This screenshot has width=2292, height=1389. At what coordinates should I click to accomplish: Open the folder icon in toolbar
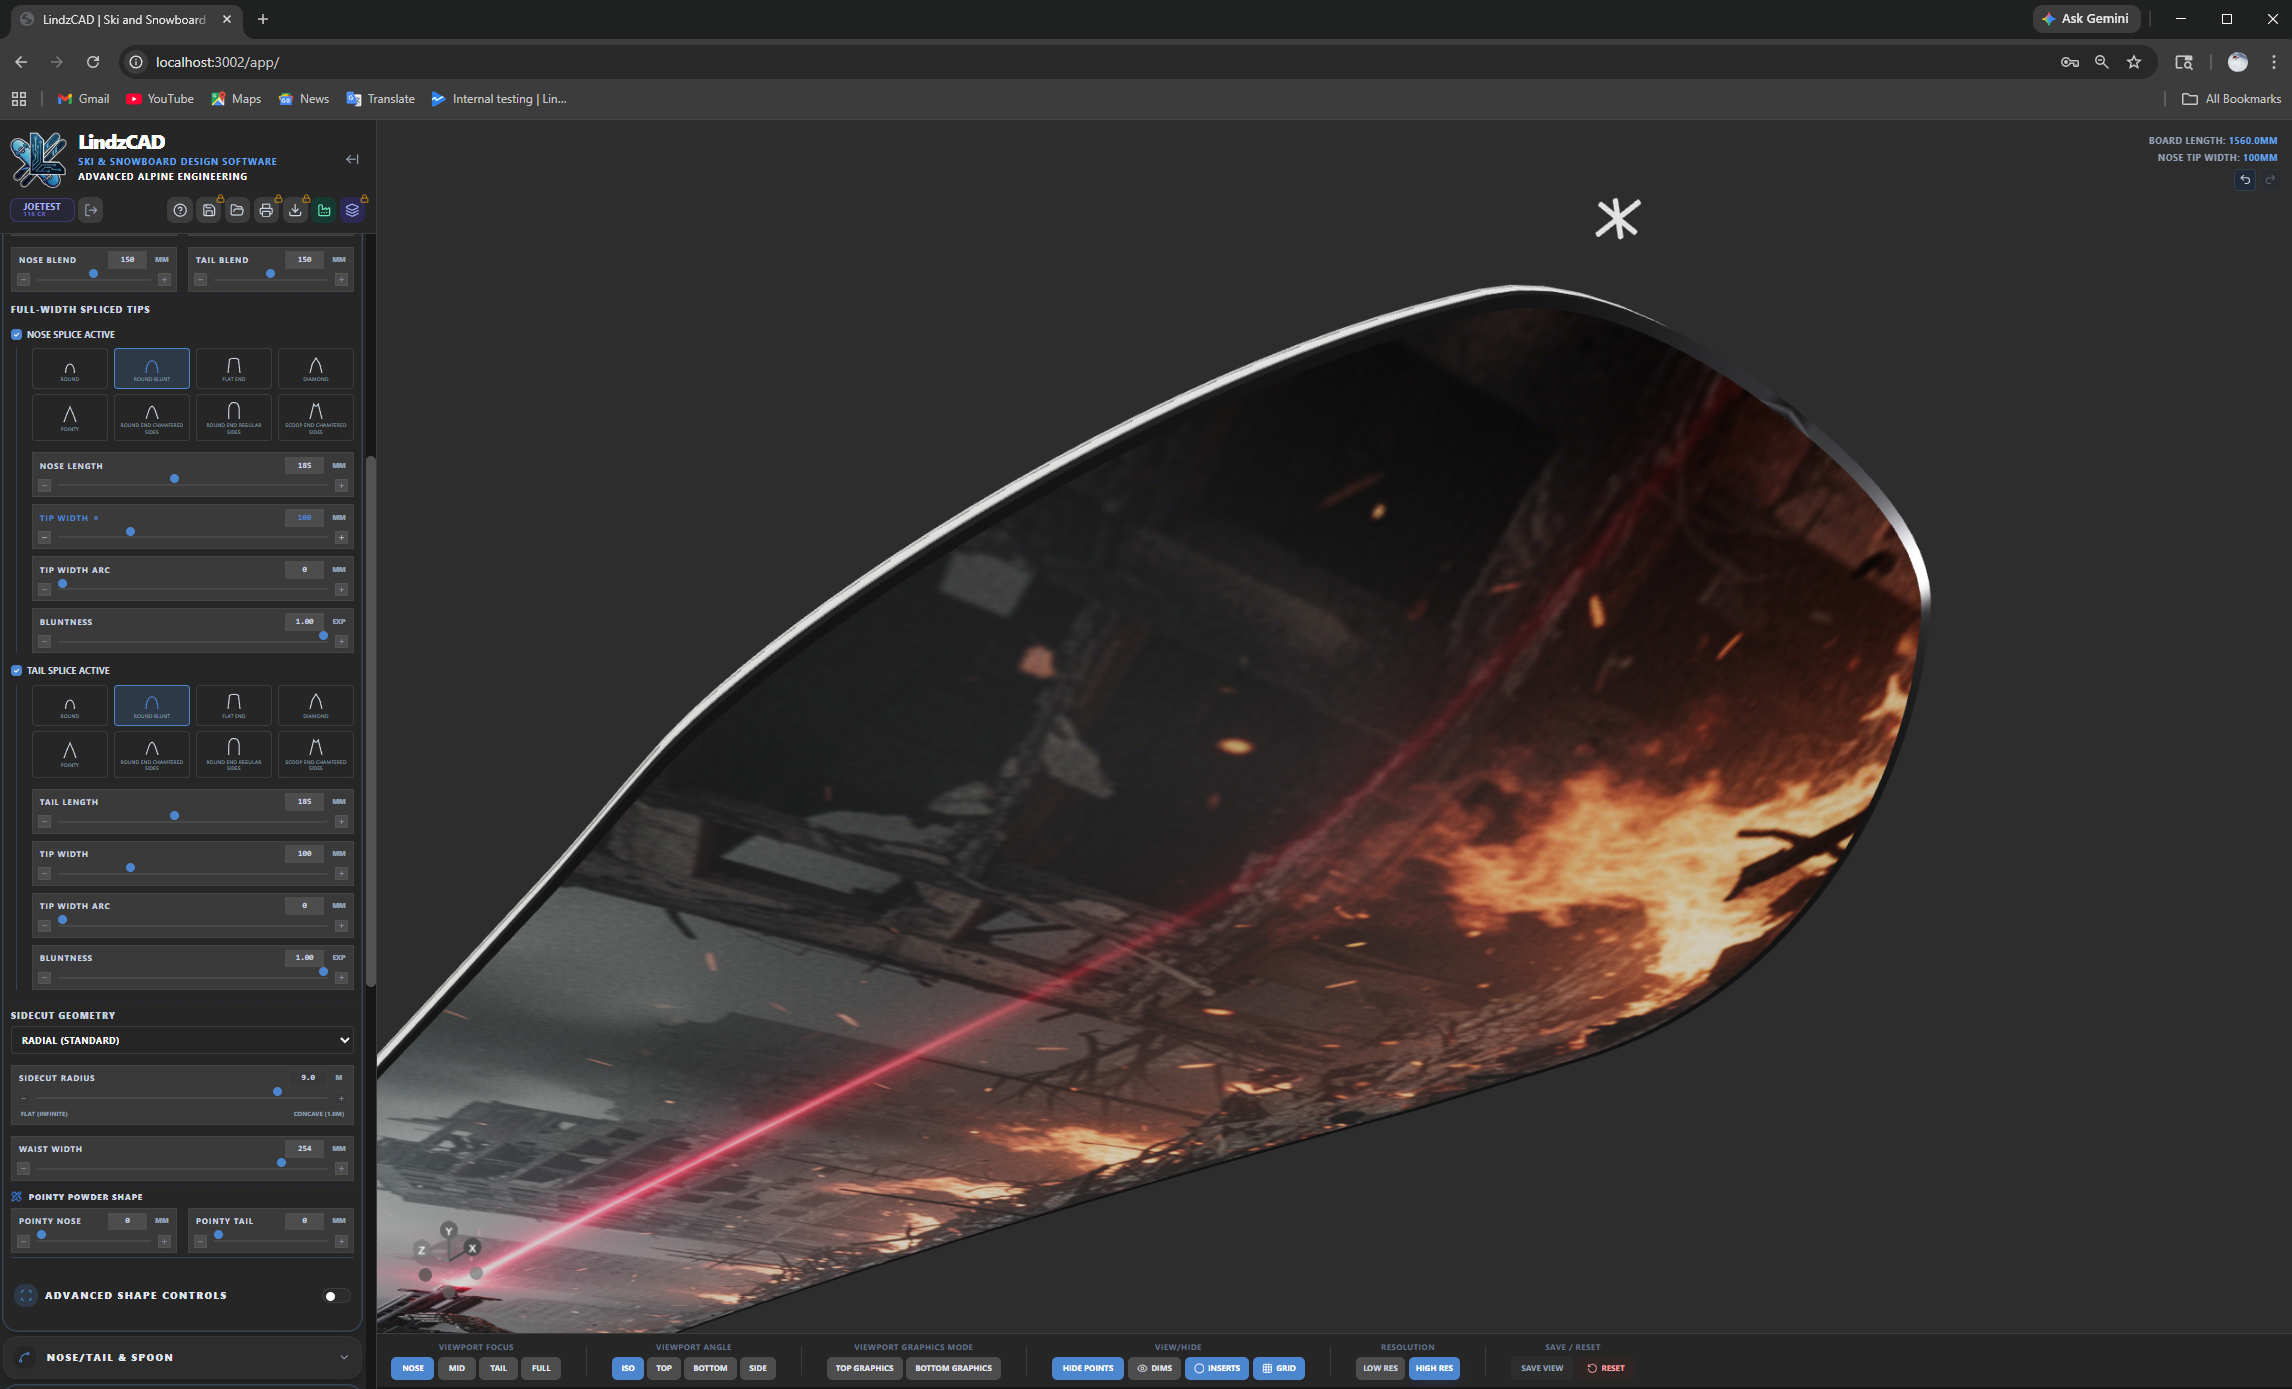pos(237,210)
